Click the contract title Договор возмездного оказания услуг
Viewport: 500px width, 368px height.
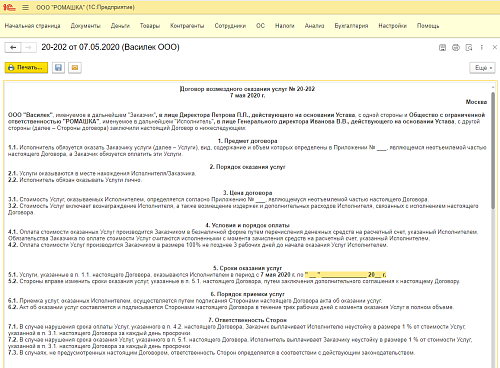coord(247,89)
